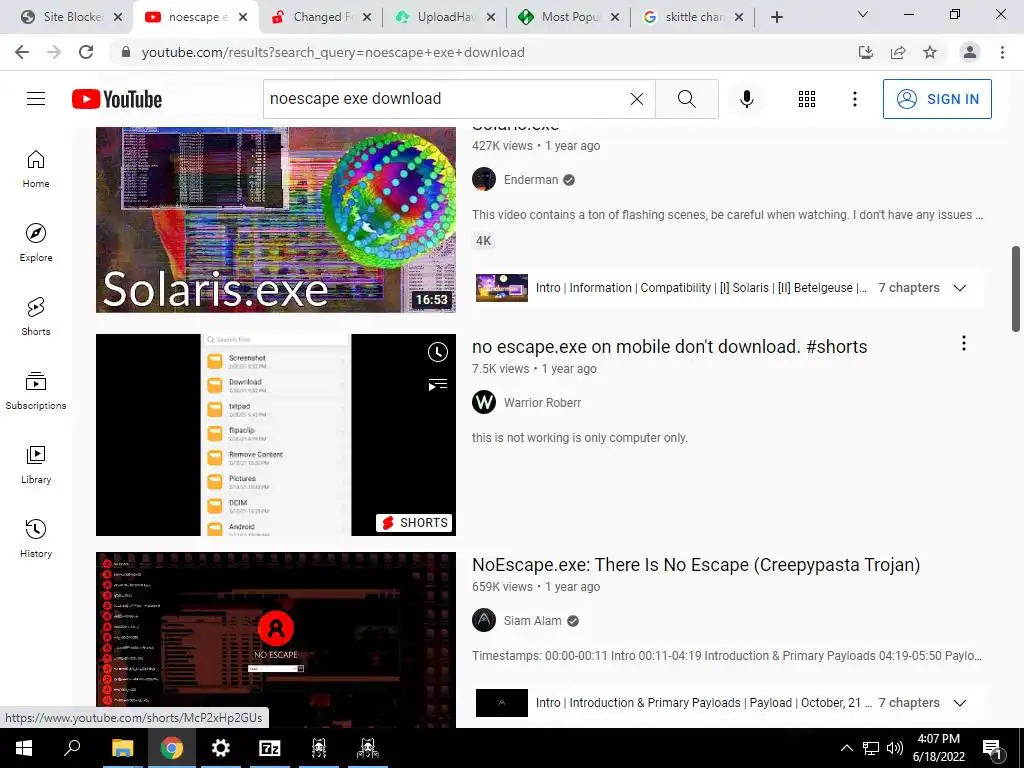The image size is (1024, 768).
Task: Close the noescape YouTube tab
Action: click(x=243, y=17)
